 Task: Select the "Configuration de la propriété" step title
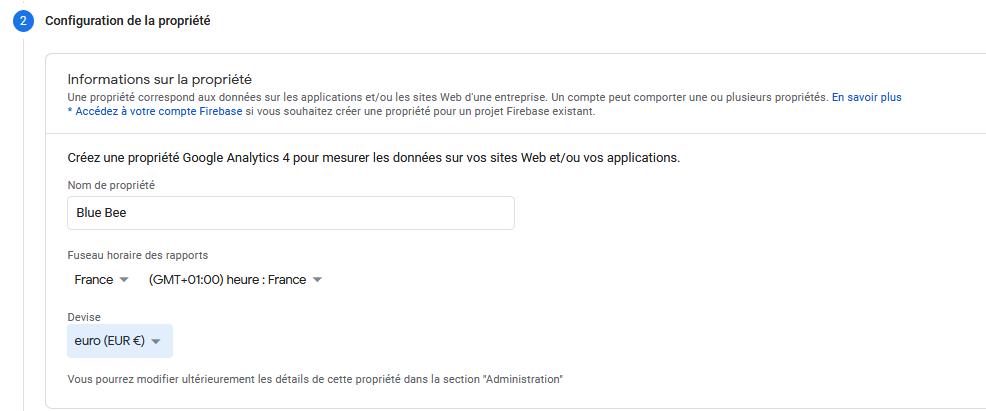pos(128,21)
